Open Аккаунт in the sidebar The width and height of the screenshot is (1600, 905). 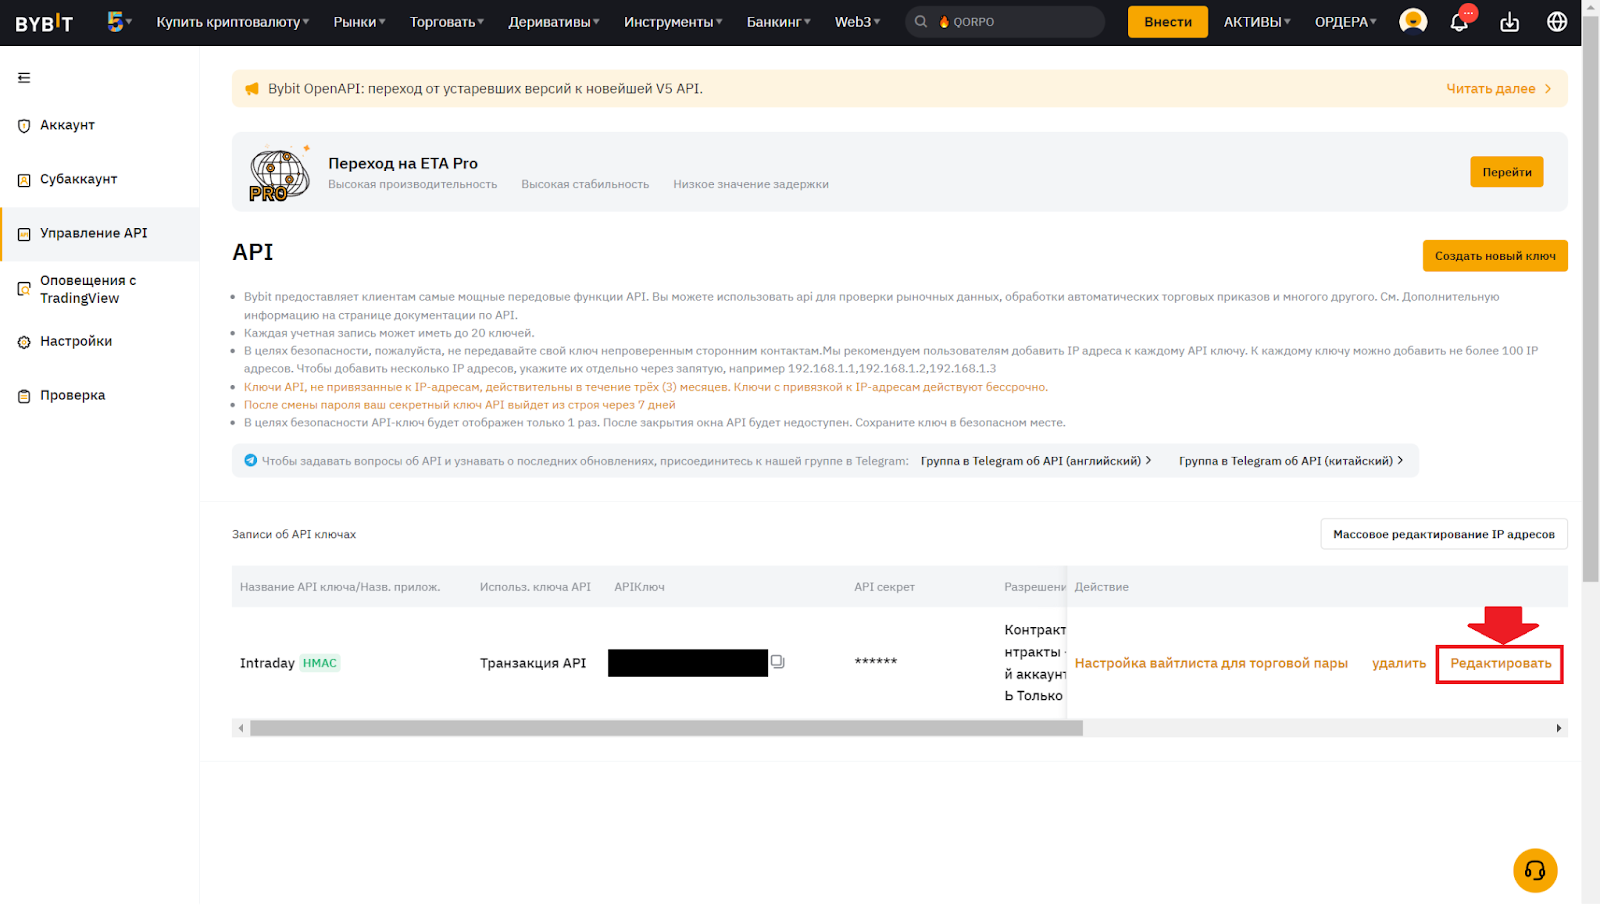[x=67, y=125]
